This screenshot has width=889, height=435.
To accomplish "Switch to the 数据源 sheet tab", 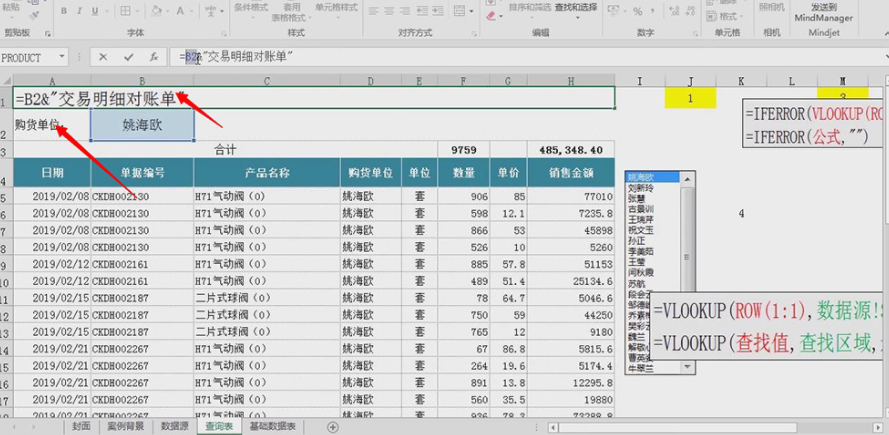I will (175, 426).
